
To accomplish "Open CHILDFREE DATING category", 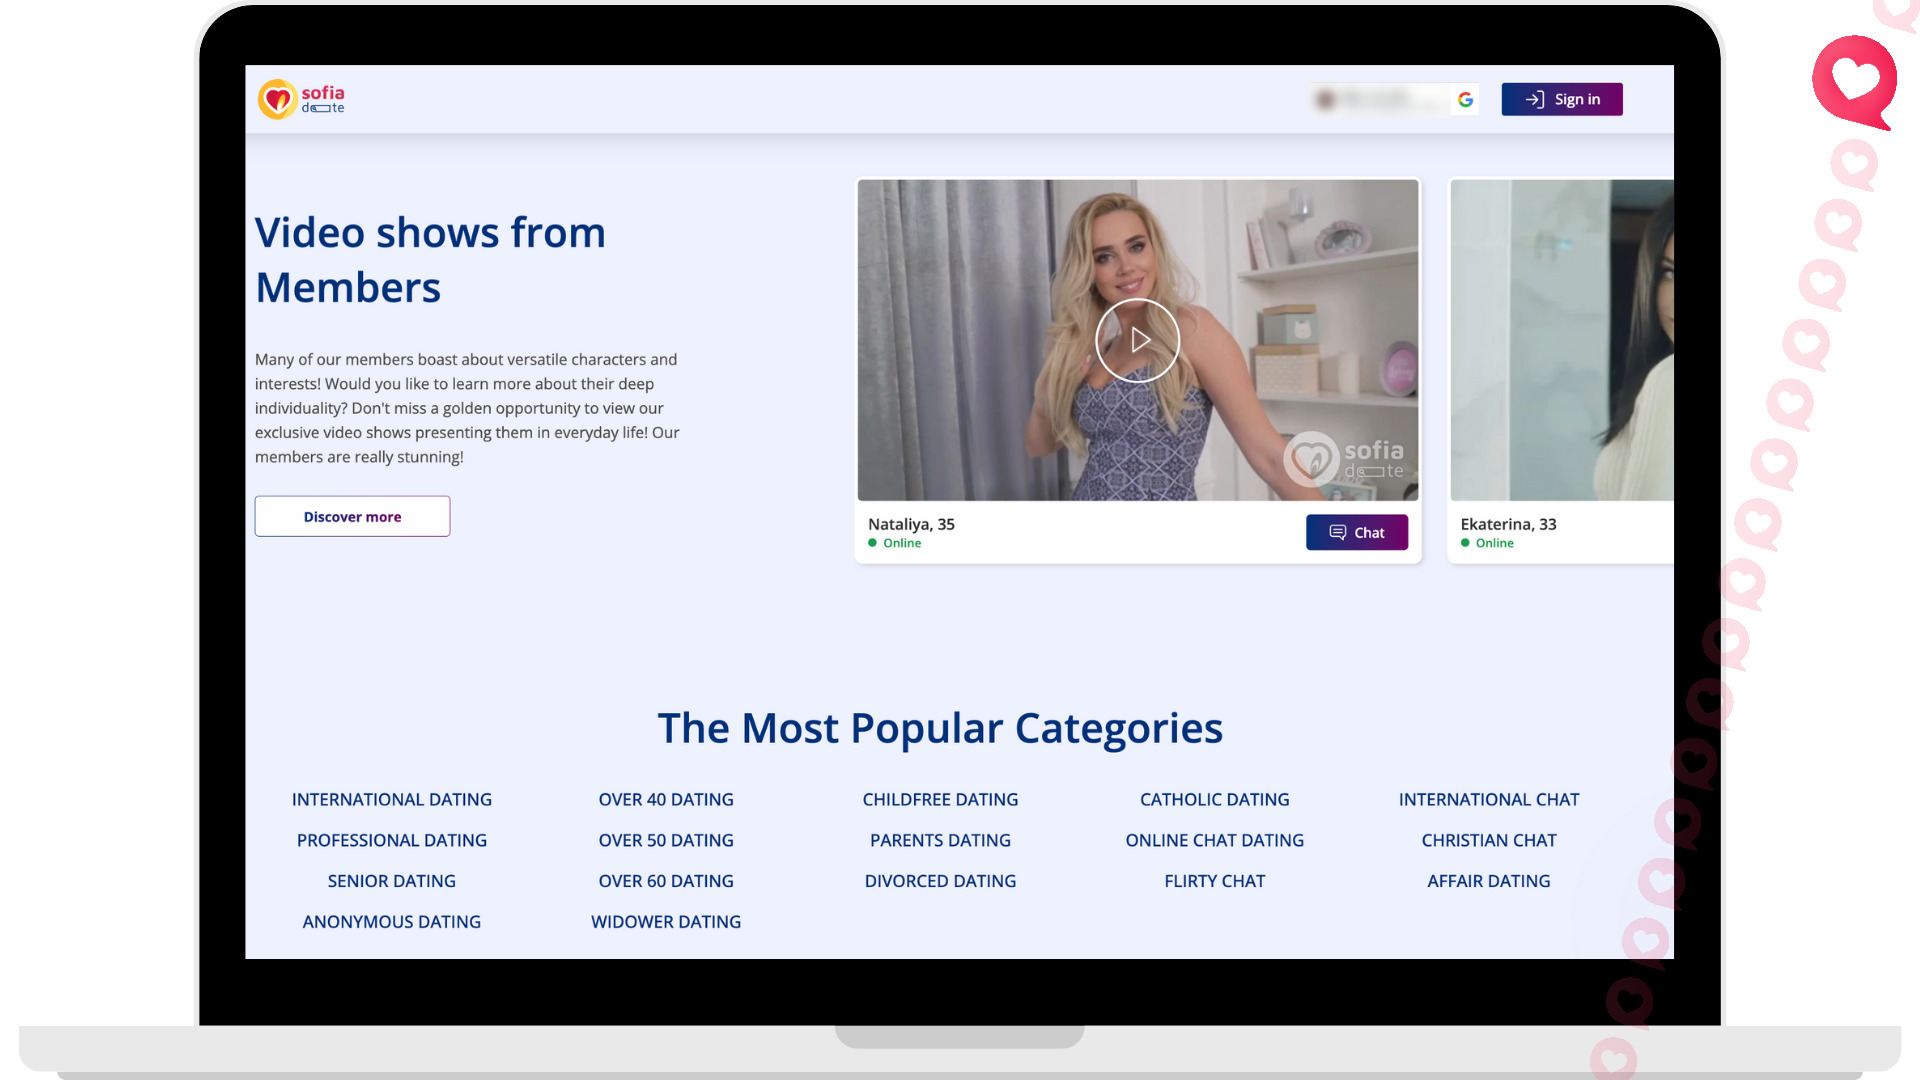I will pyautogui.click(x=940, y=799).
